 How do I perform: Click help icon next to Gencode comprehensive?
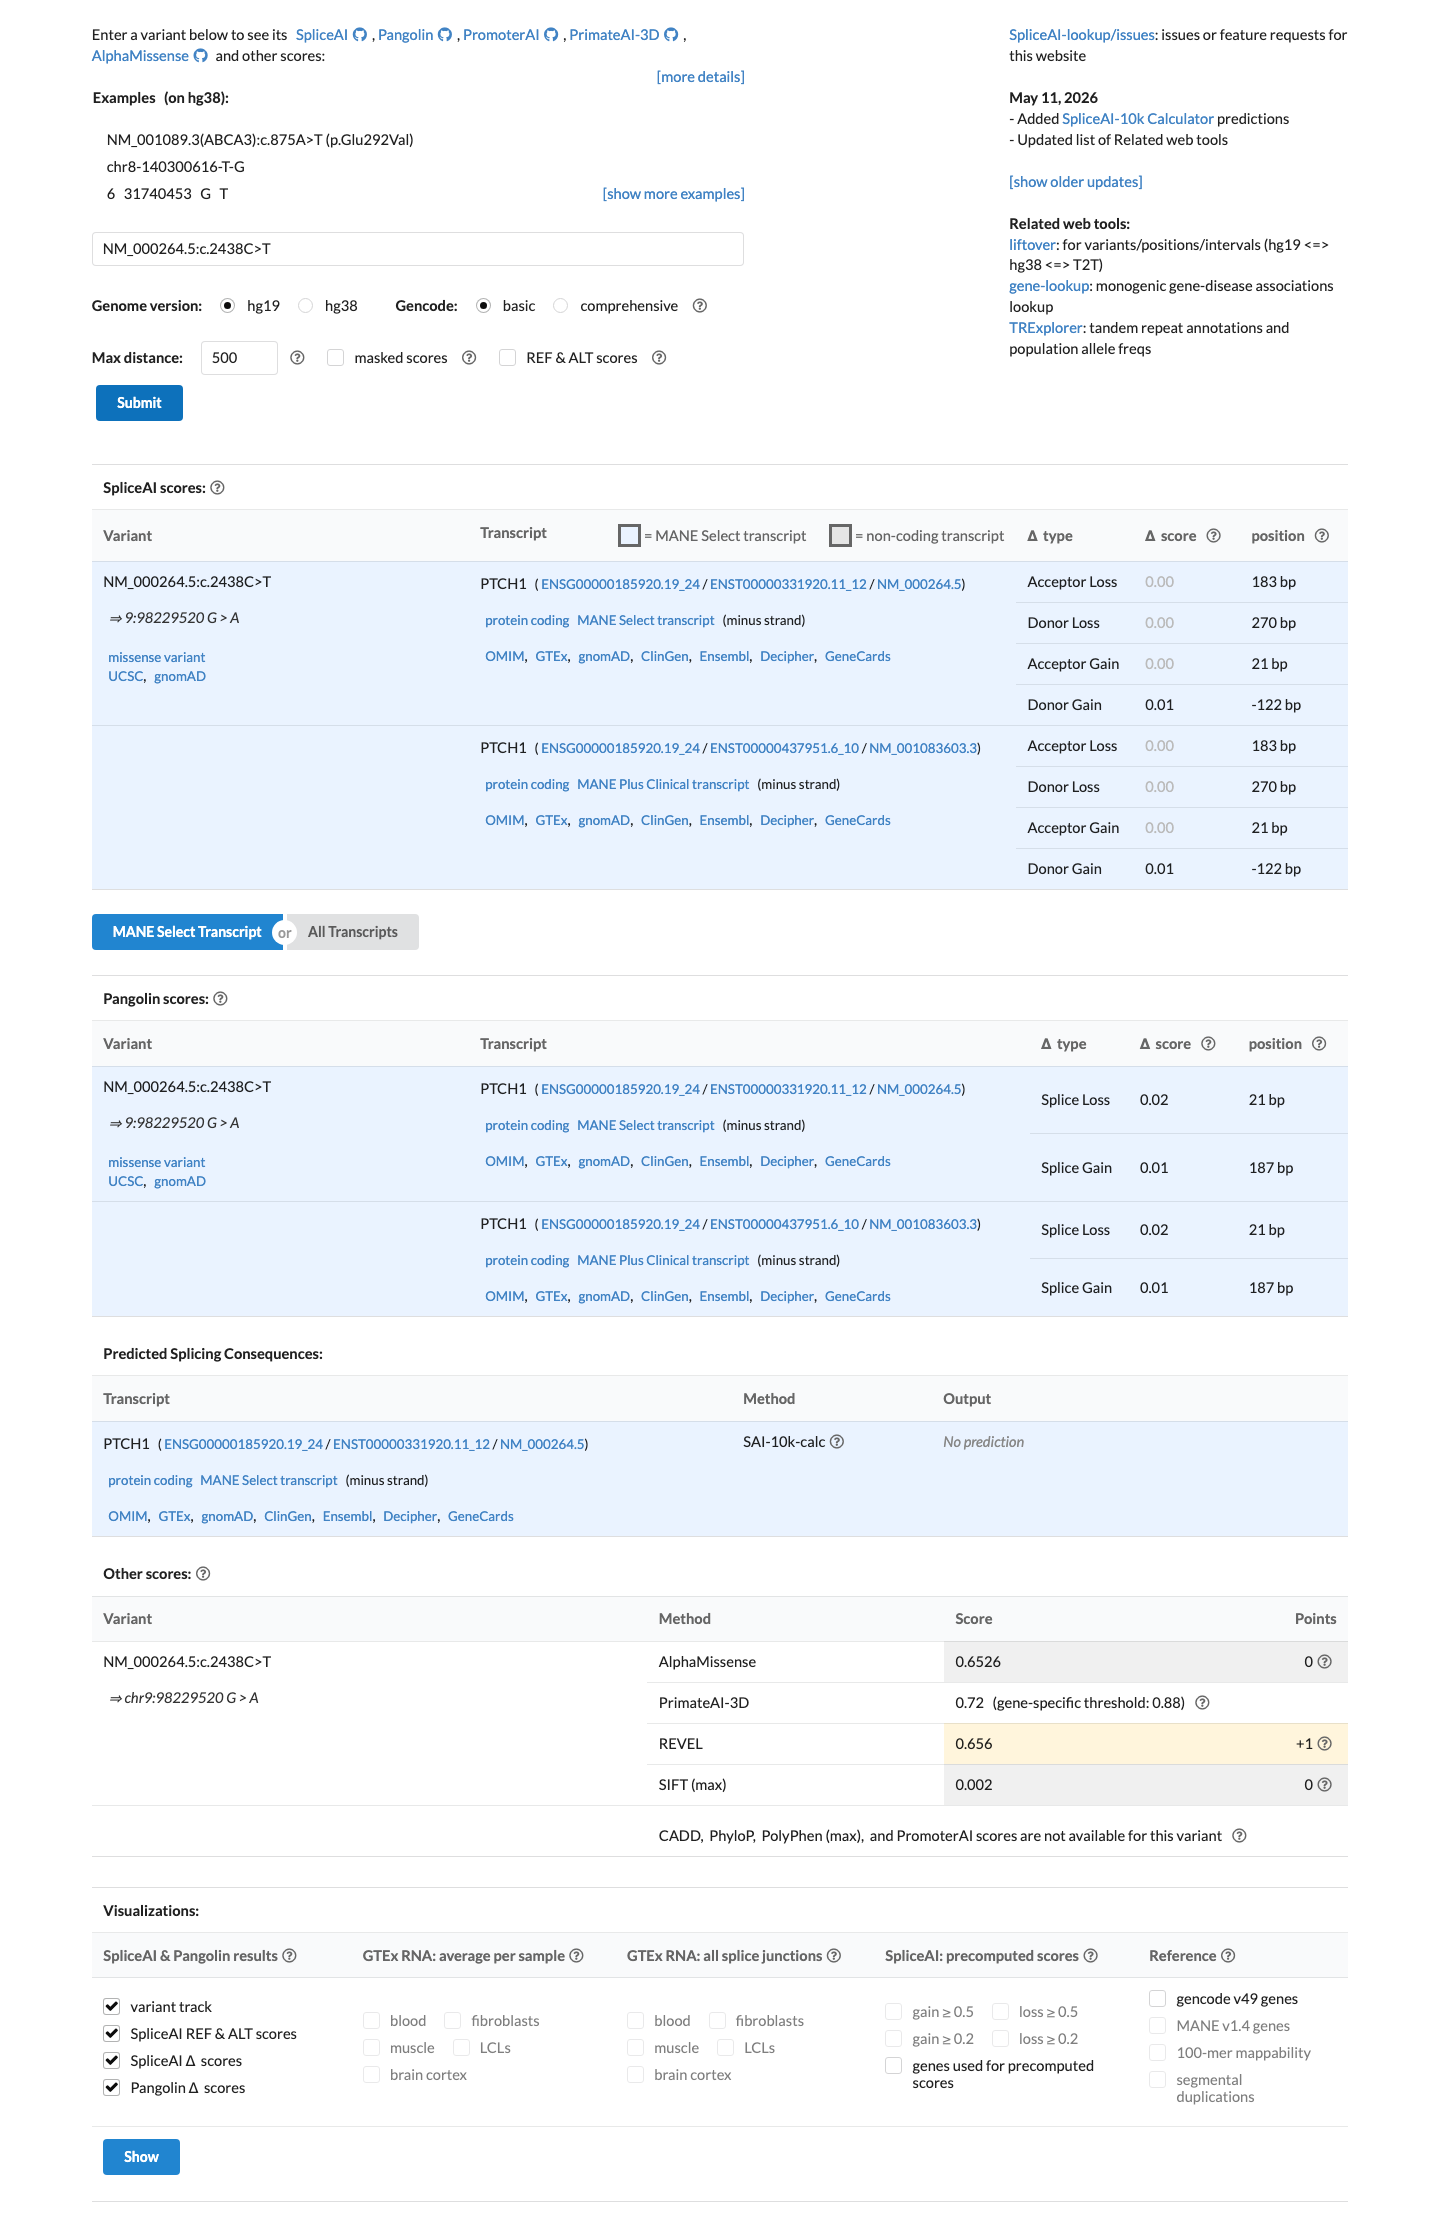pos(700,306)
